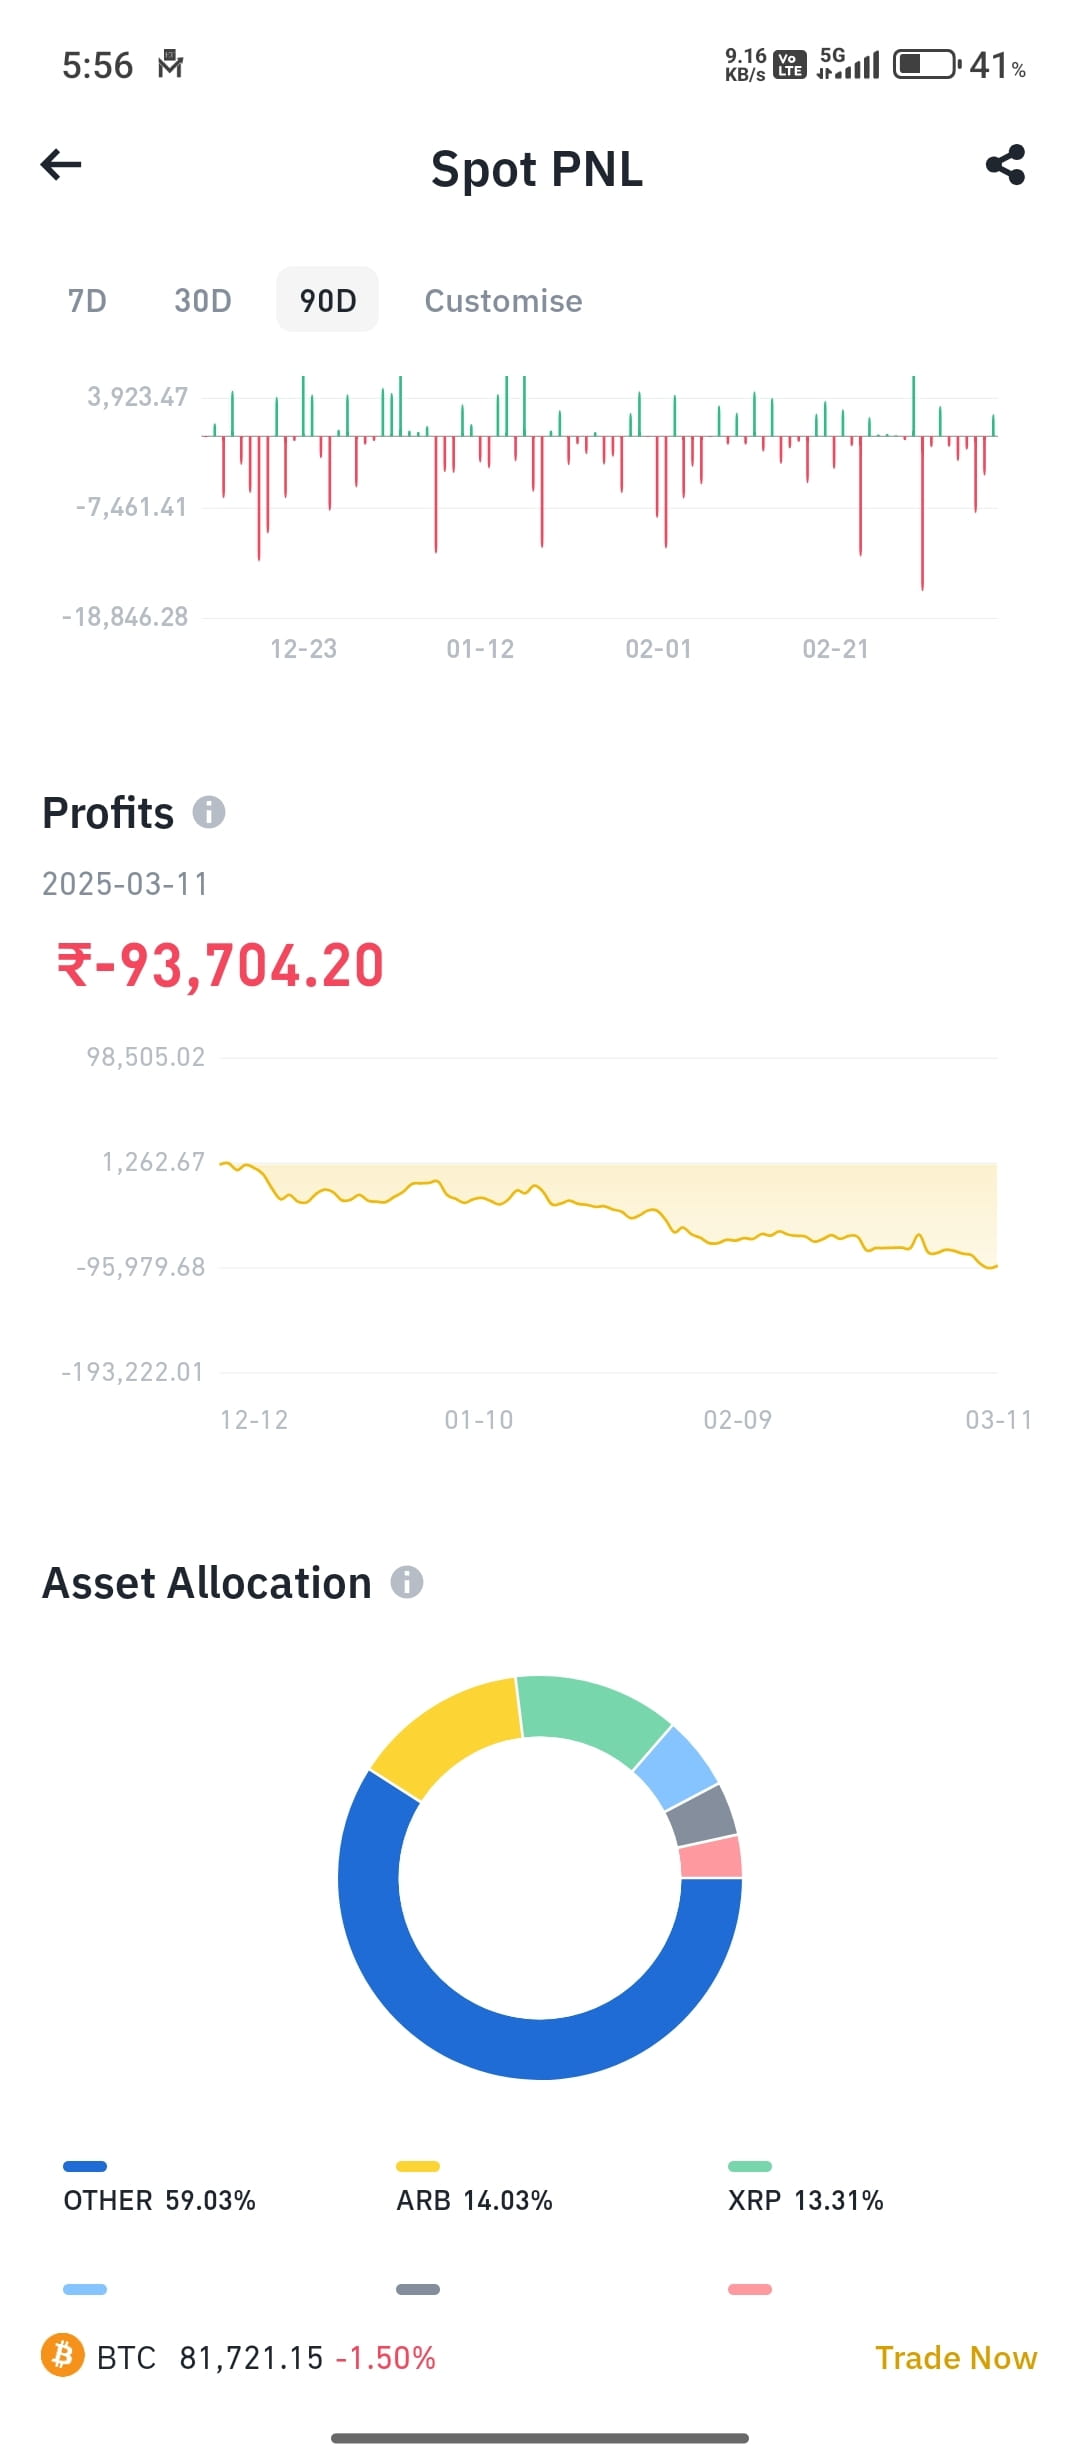Screen dimensions: 1080x2460
Task: Tap the Trade Now link
Action: click(956, 2357)
